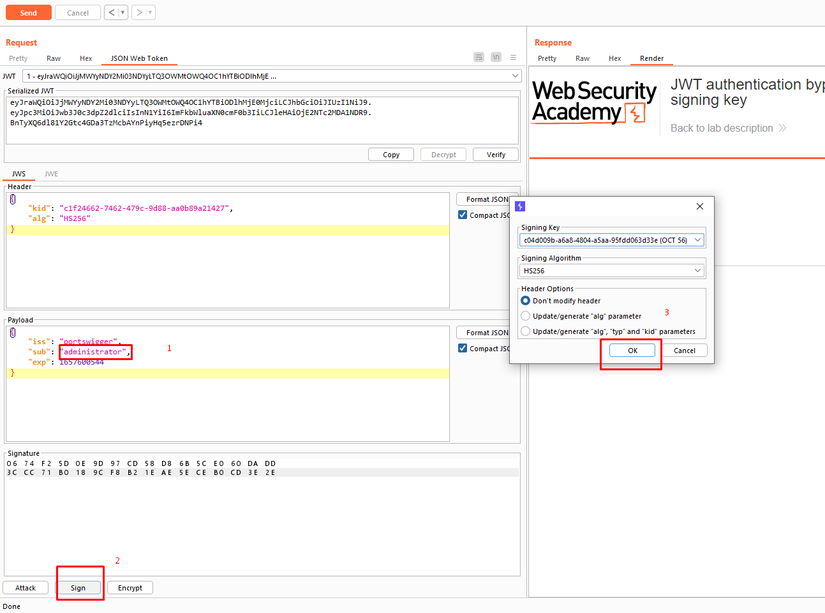This screenshot has width=825, height=613.
Task: Switch to Response Raw tab
Action: pos(582,58)
